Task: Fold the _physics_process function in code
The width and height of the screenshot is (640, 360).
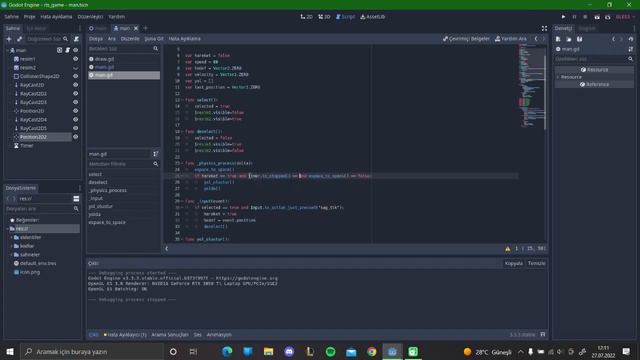Action: click(x=182, y=163)
